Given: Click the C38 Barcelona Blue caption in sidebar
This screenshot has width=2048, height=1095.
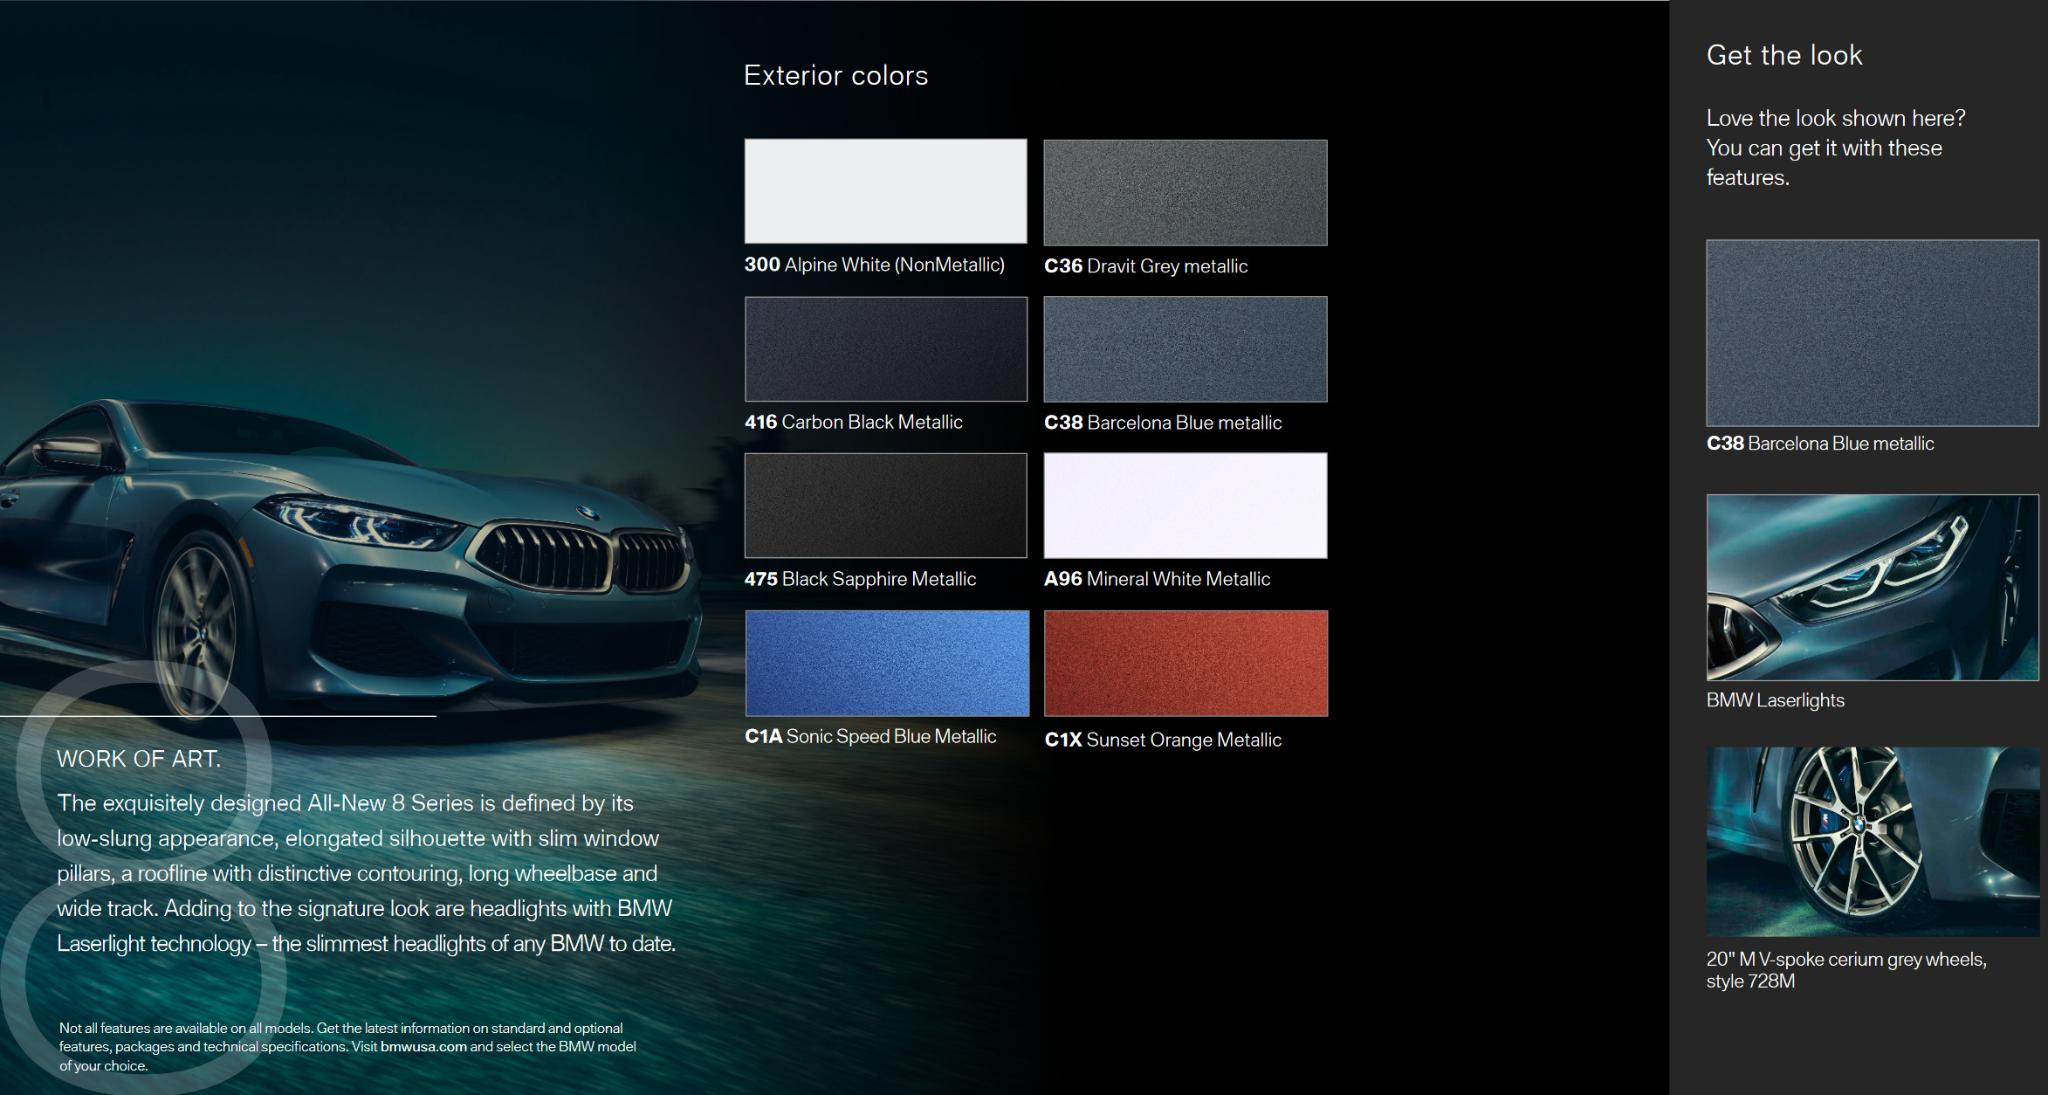Looking at the screenshot, I should click(x=1820, y=443).
